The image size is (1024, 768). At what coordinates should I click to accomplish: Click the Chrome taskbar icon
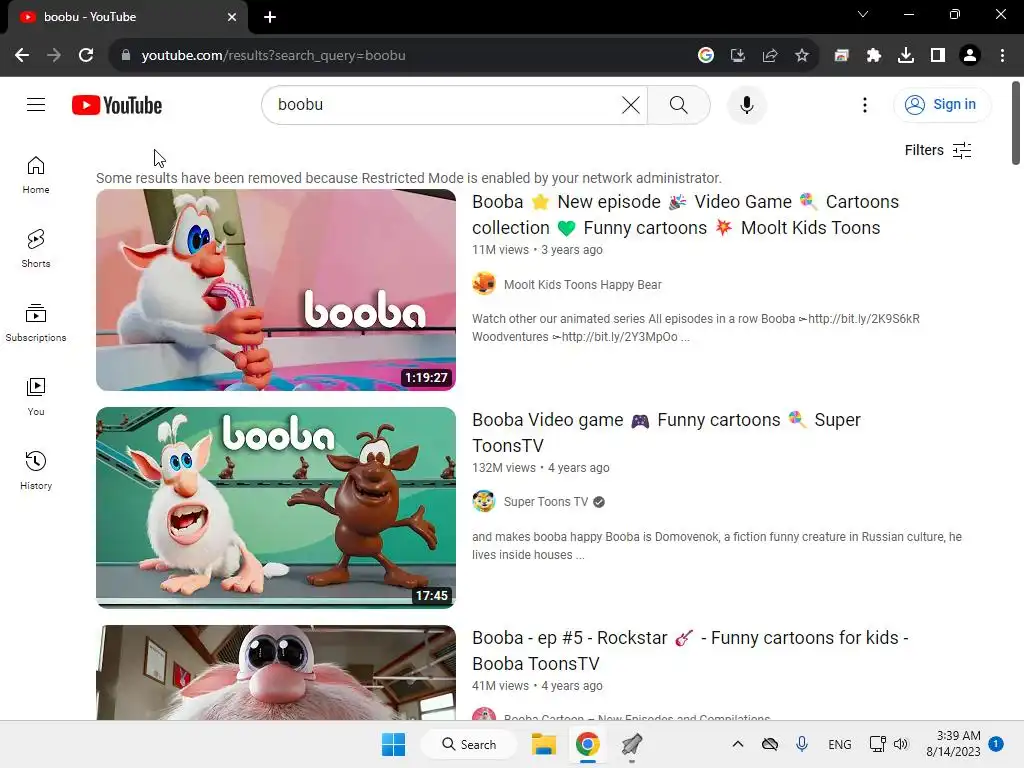point(587,744)
